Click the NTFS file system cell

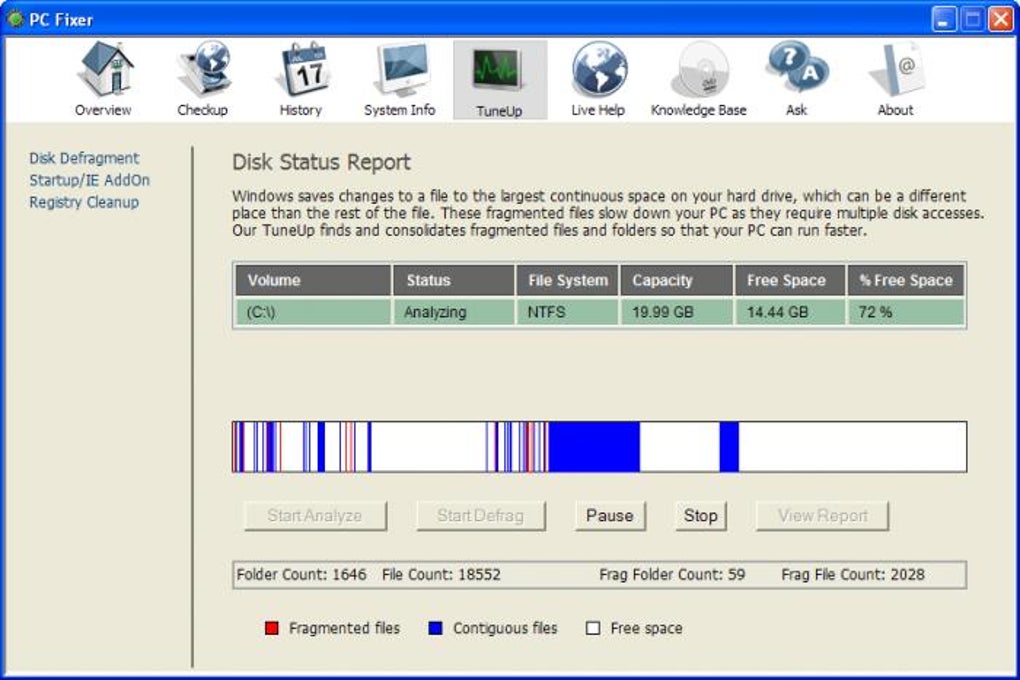click(x=567, y=312)
